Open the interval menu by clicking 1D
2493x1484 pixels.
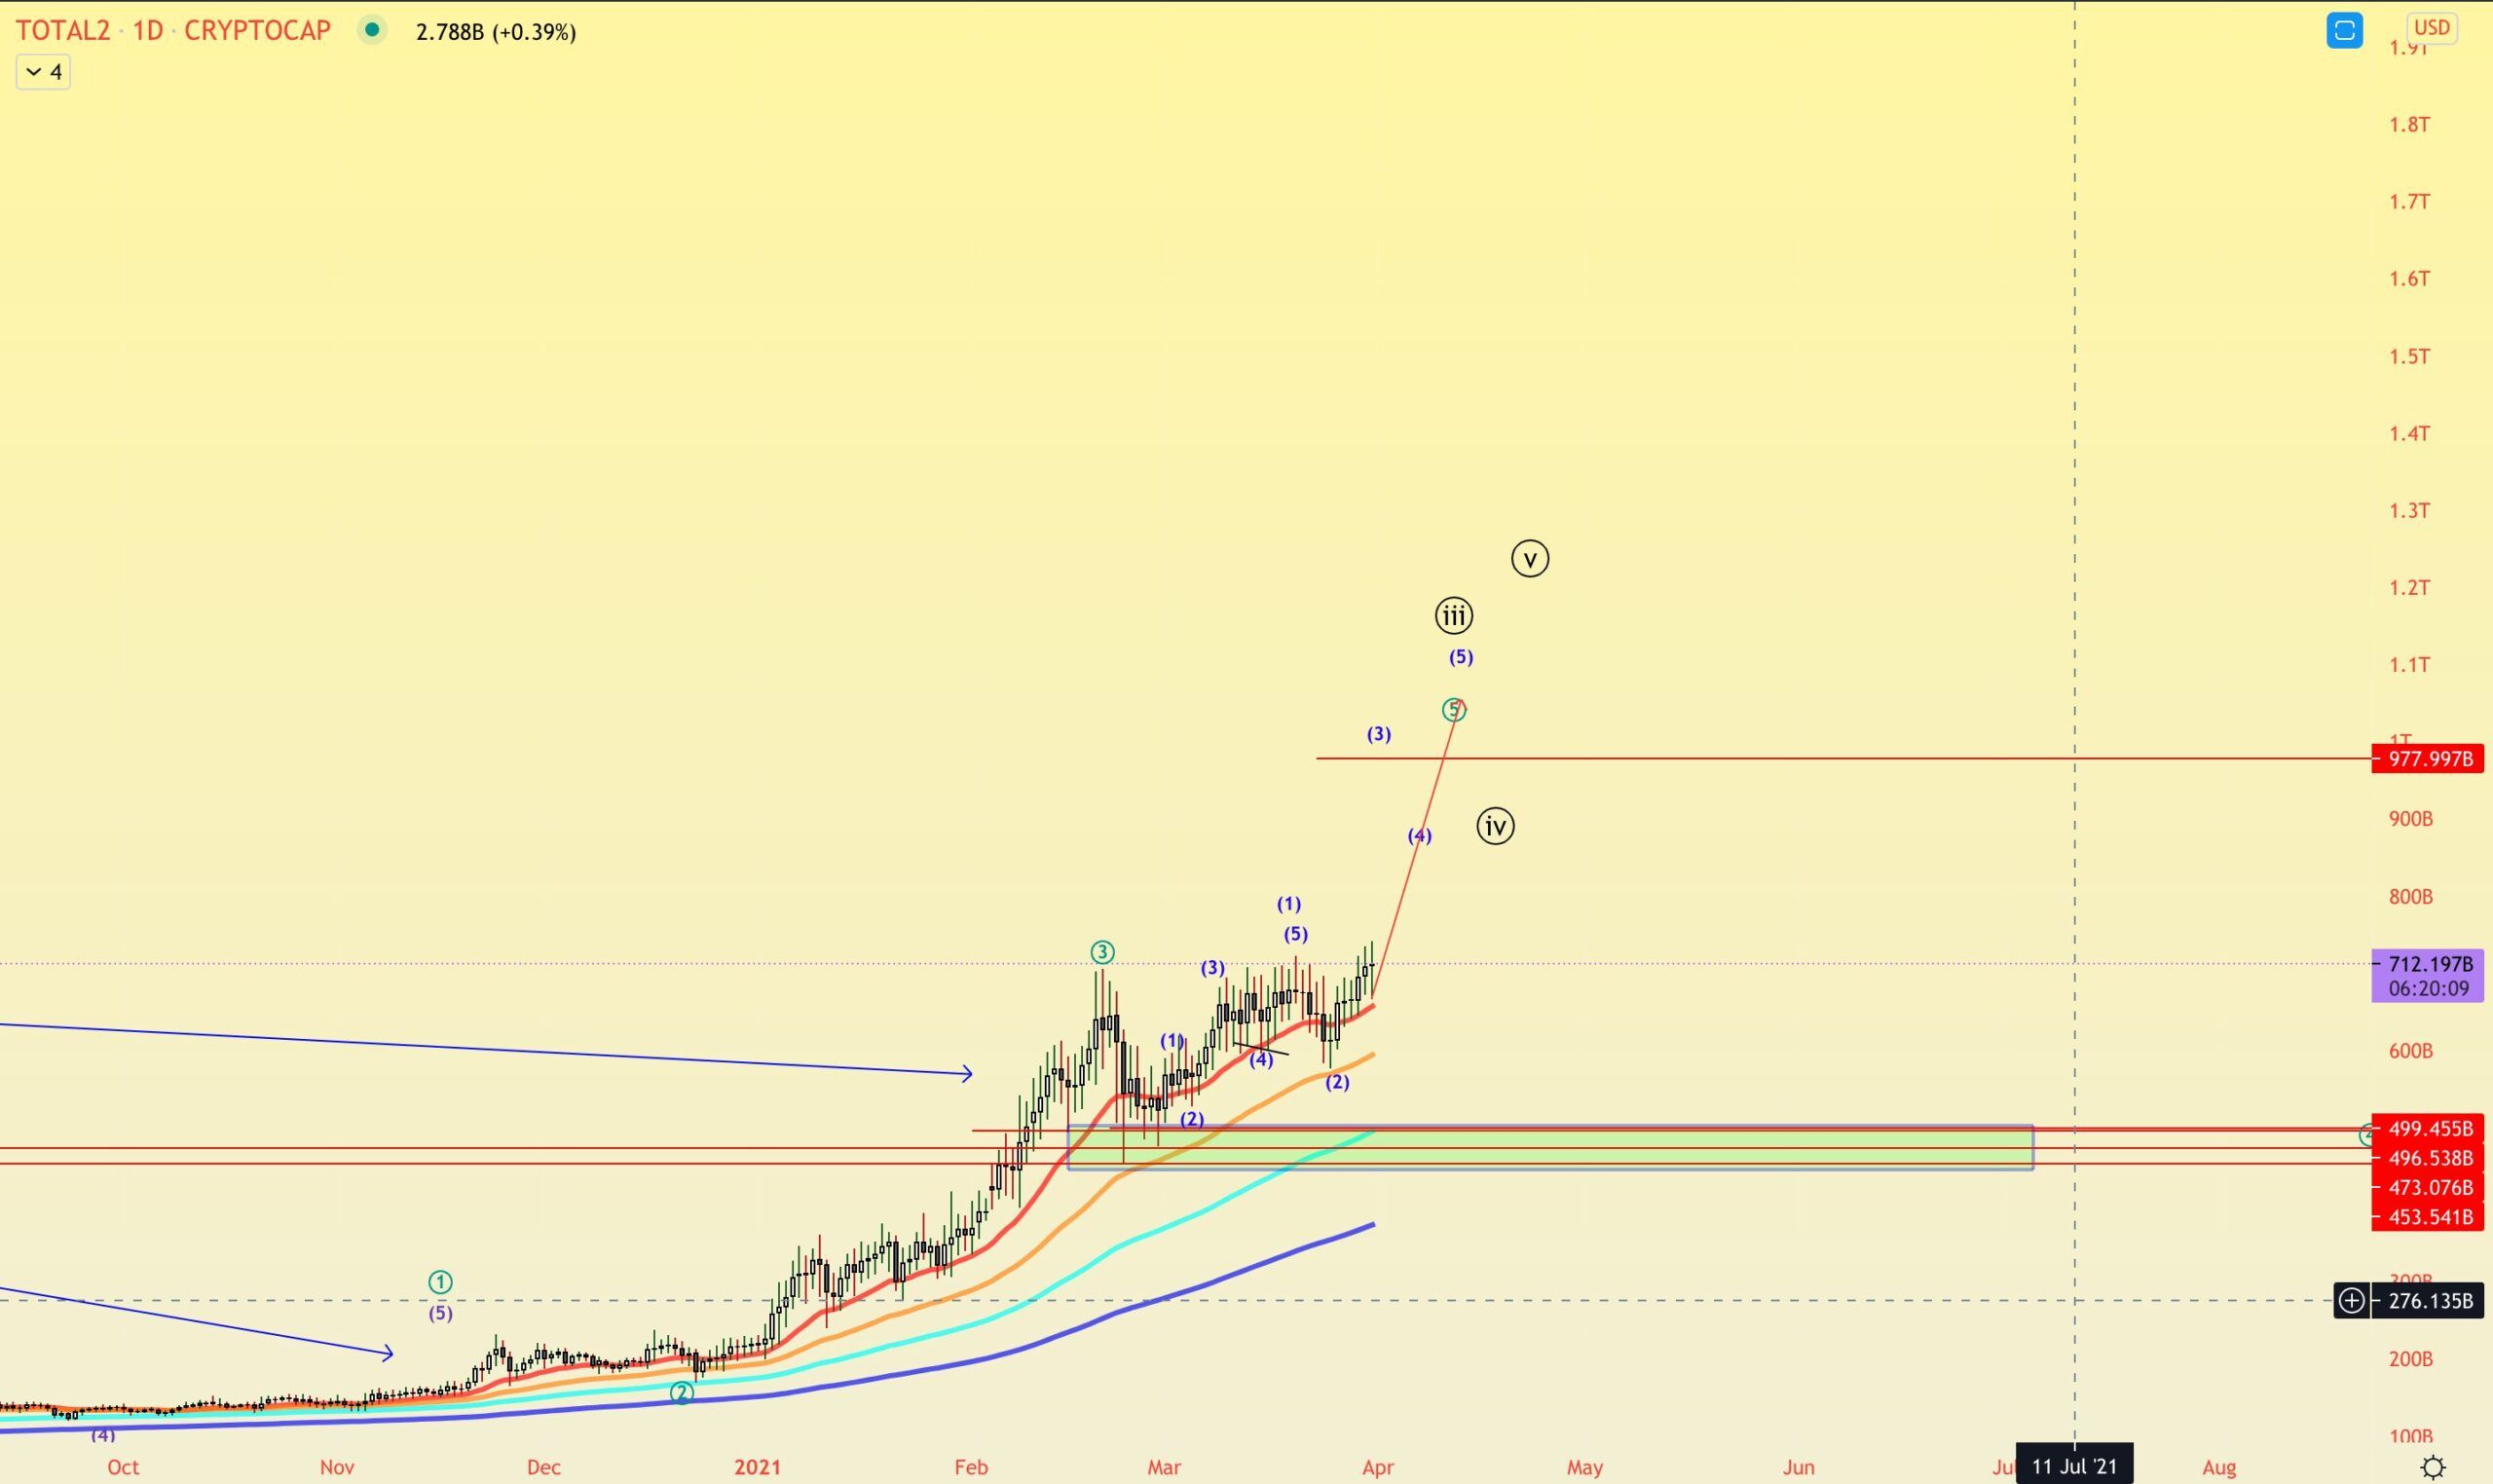tap(150, 30)
